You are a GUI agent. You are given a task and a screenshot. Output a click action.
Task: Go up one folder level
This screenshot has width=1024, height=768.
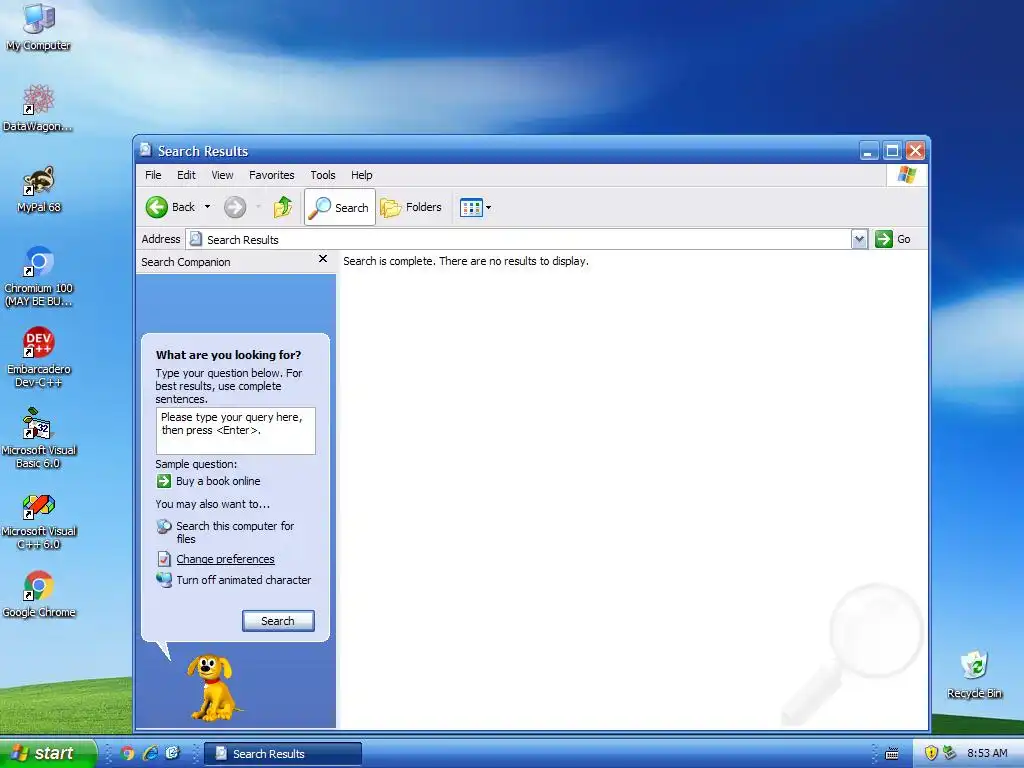(283, 207)
